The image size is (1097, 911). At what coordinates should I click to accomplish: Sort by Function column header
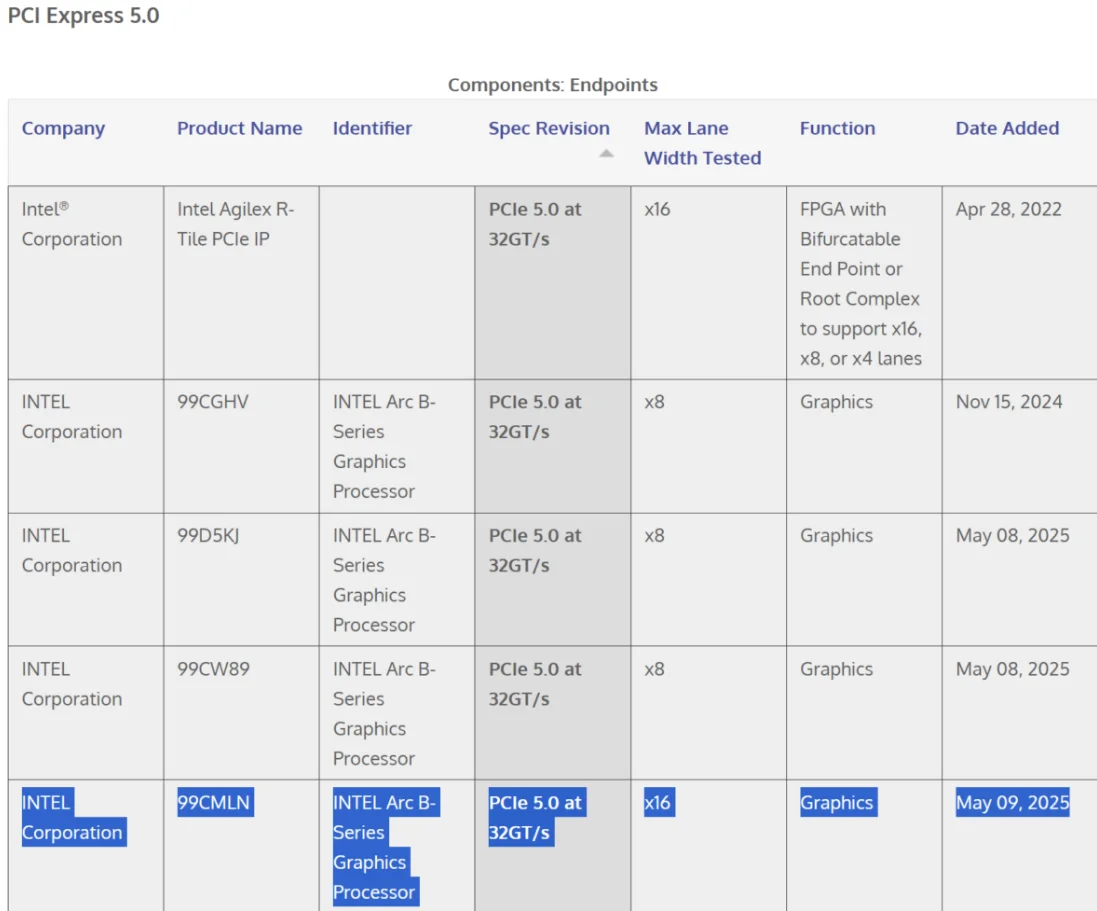click(837, 128)
